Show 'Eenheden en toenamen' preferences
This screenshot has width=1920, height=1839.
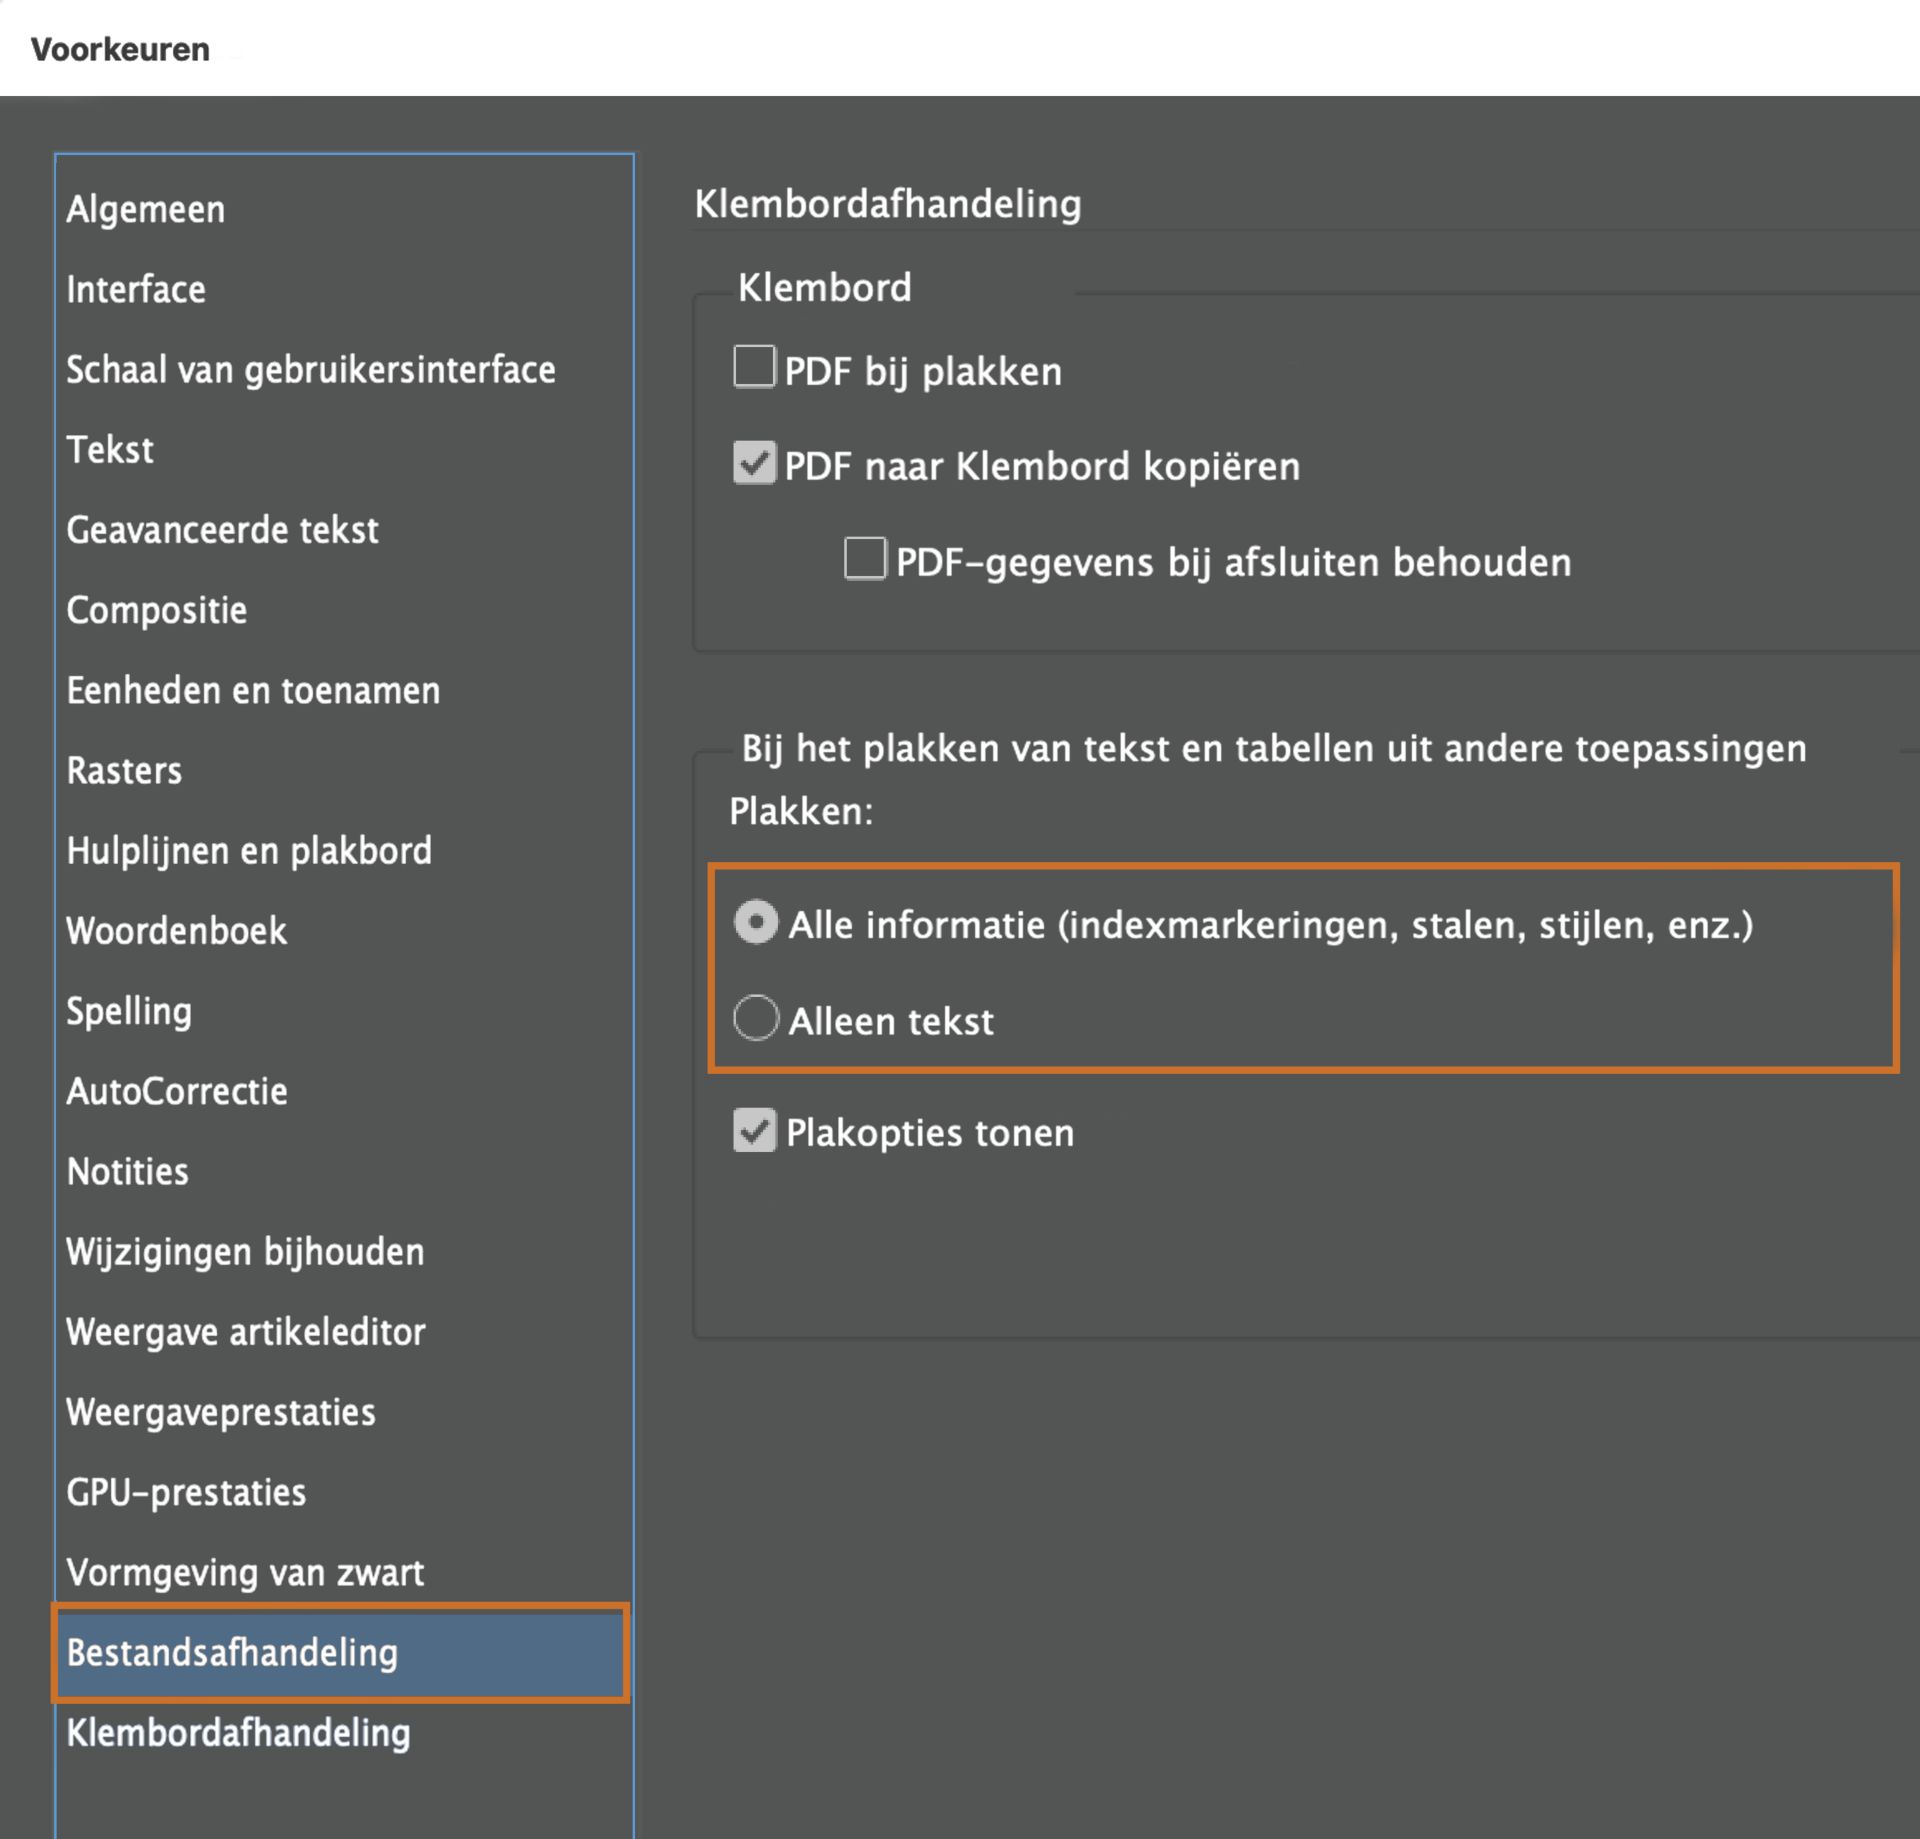tap(252, 690)
